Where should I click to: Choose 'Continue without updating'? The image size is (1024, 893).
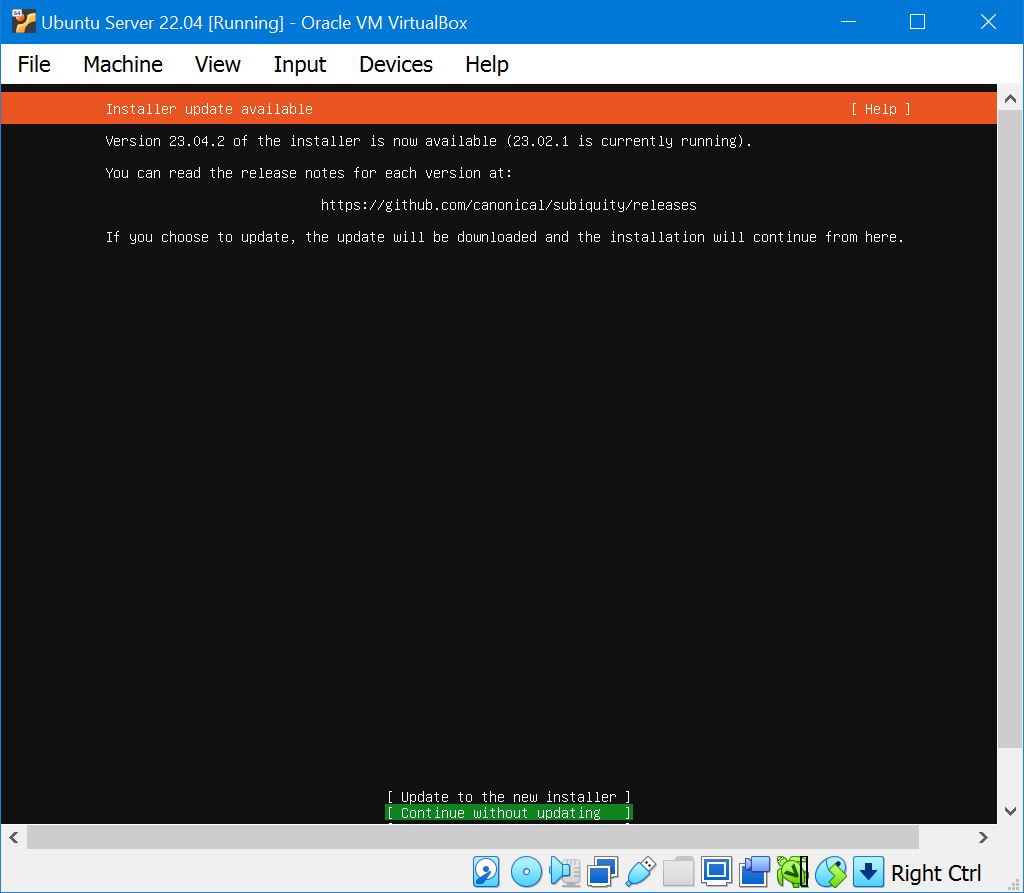tap(509, 813)
